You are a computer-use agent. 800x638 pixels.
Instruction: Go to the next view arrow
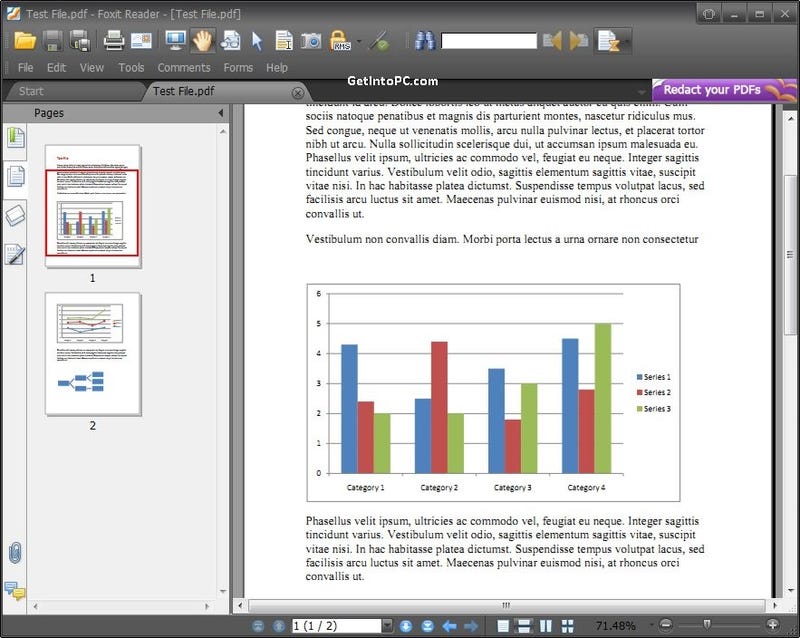coord(471,626)
